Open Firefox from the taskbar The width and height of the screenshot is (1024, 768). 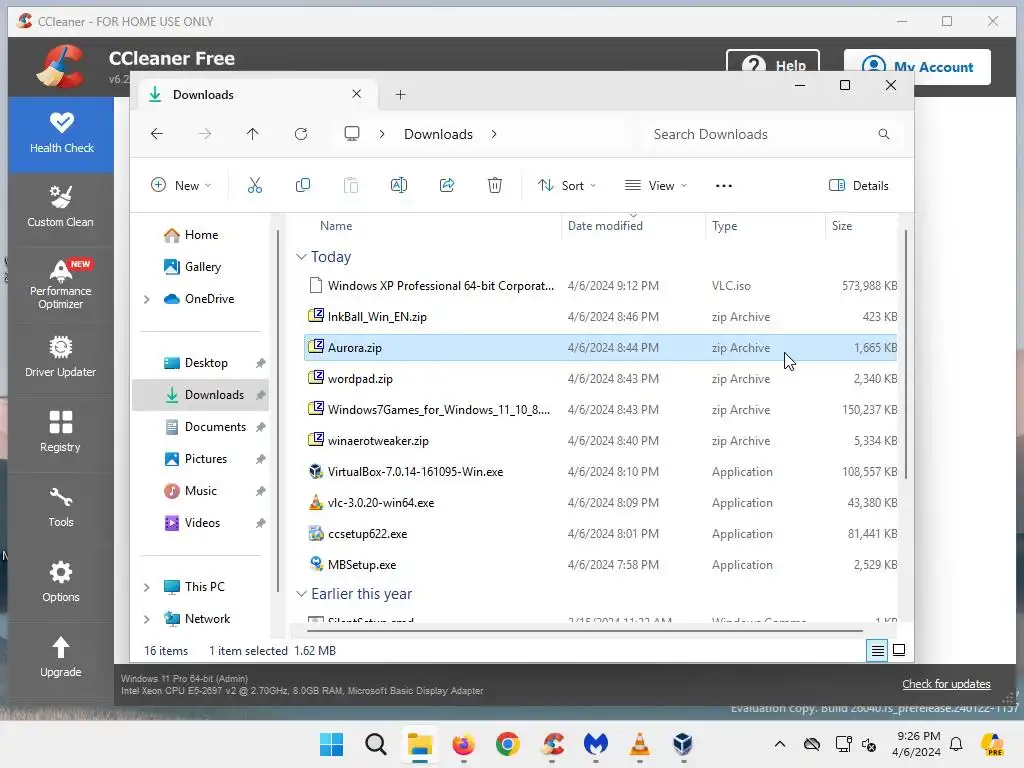pos(464,744)
